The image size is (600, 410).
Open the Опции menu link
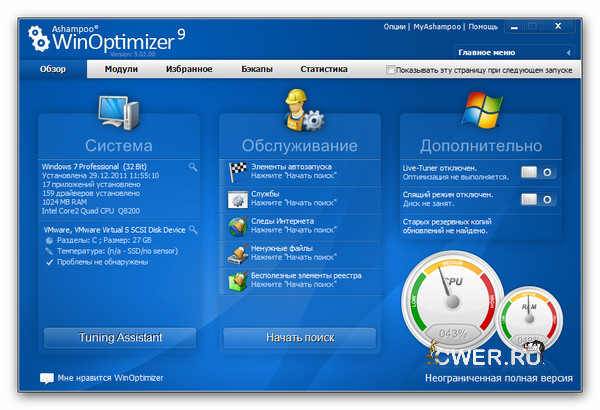396,26
